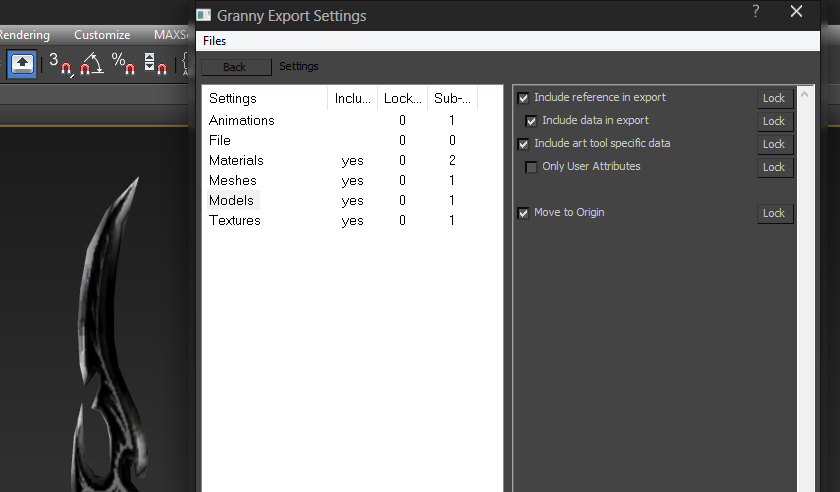Toggle the percent snap icon
Viewport: 840px width, 492px height.
click(x=123, y=64)
